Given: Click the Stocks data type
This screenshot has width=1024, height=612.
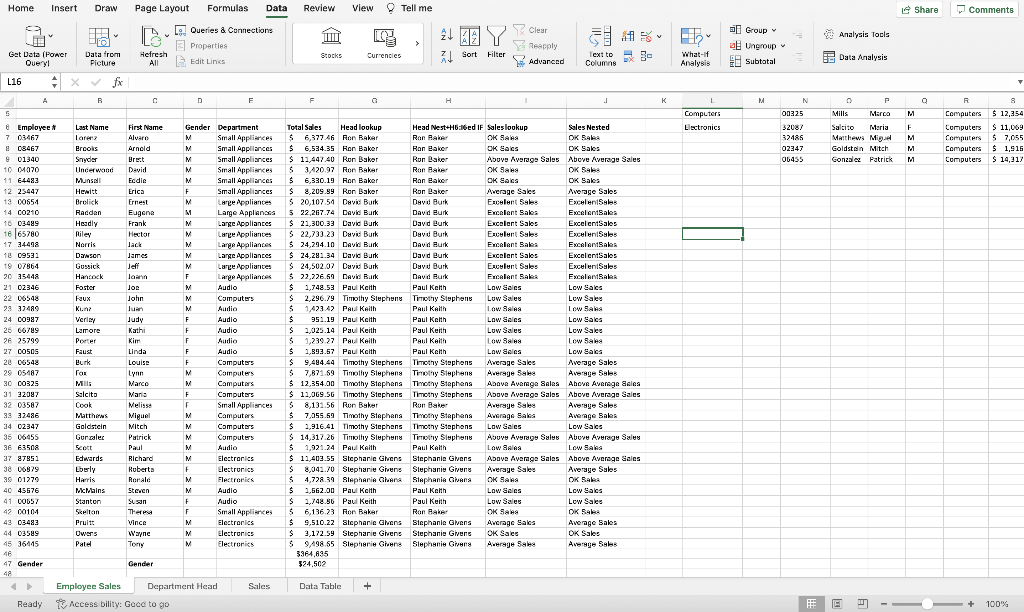Looking at the screenshot, I should [333, 43].
